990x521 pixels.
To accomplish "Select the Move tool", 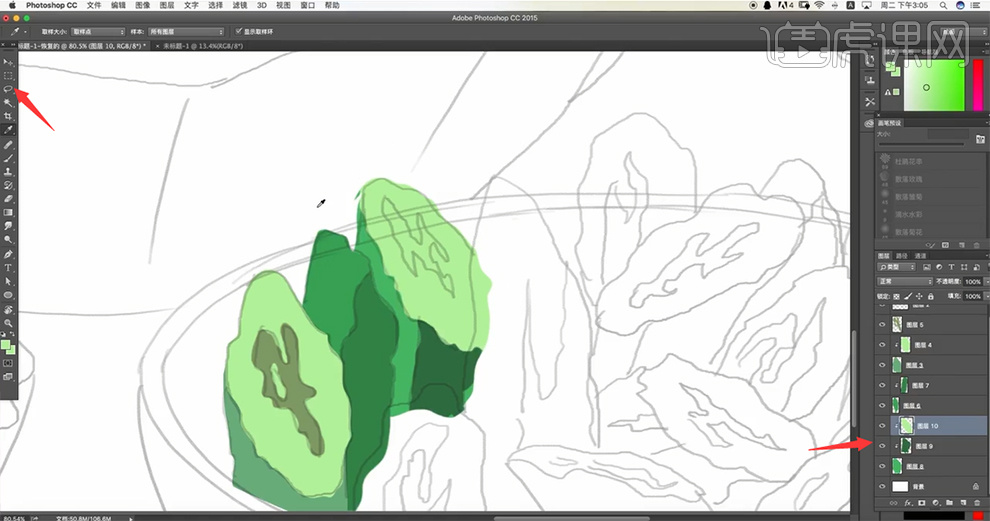I will click(x=8, y=62).
